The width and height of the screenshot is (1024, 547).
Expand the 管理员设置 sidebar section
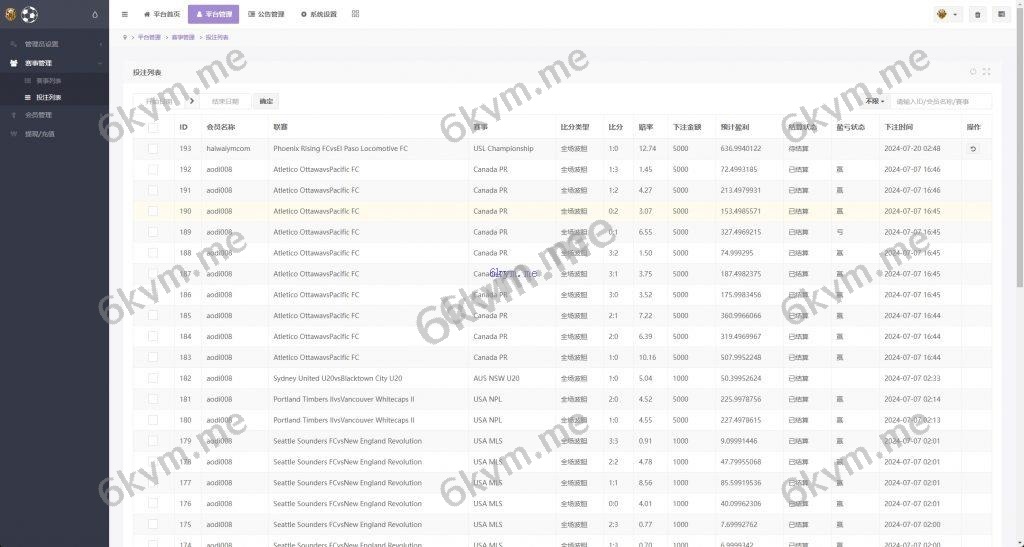click(54, 44)
